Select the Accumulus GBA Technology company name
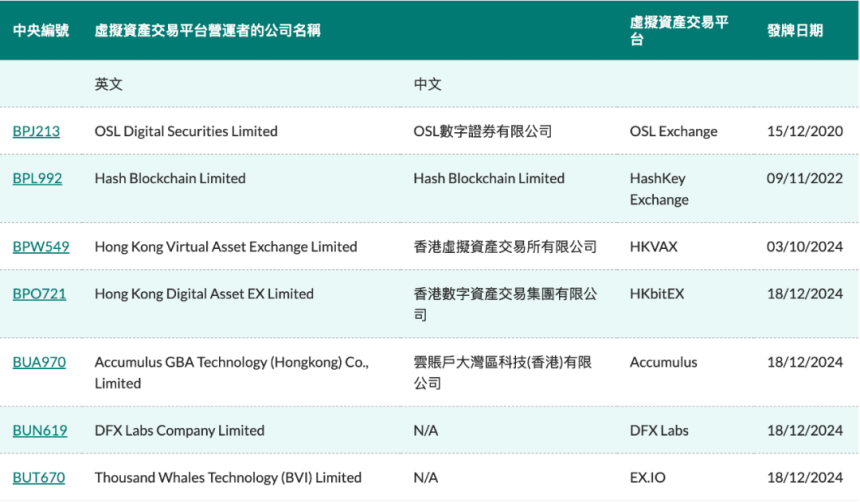860x502 pixels. 231,372
